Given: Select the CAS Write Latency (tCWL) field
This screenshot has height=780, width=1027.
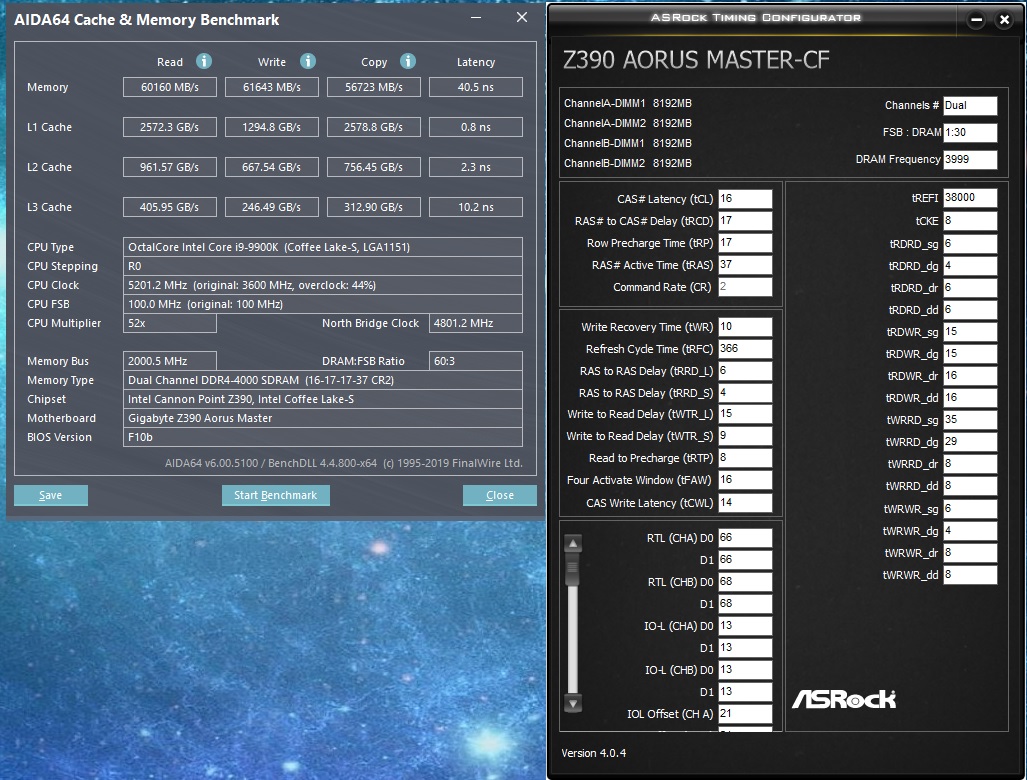Looking at the screenshot, I should point(745,503).
